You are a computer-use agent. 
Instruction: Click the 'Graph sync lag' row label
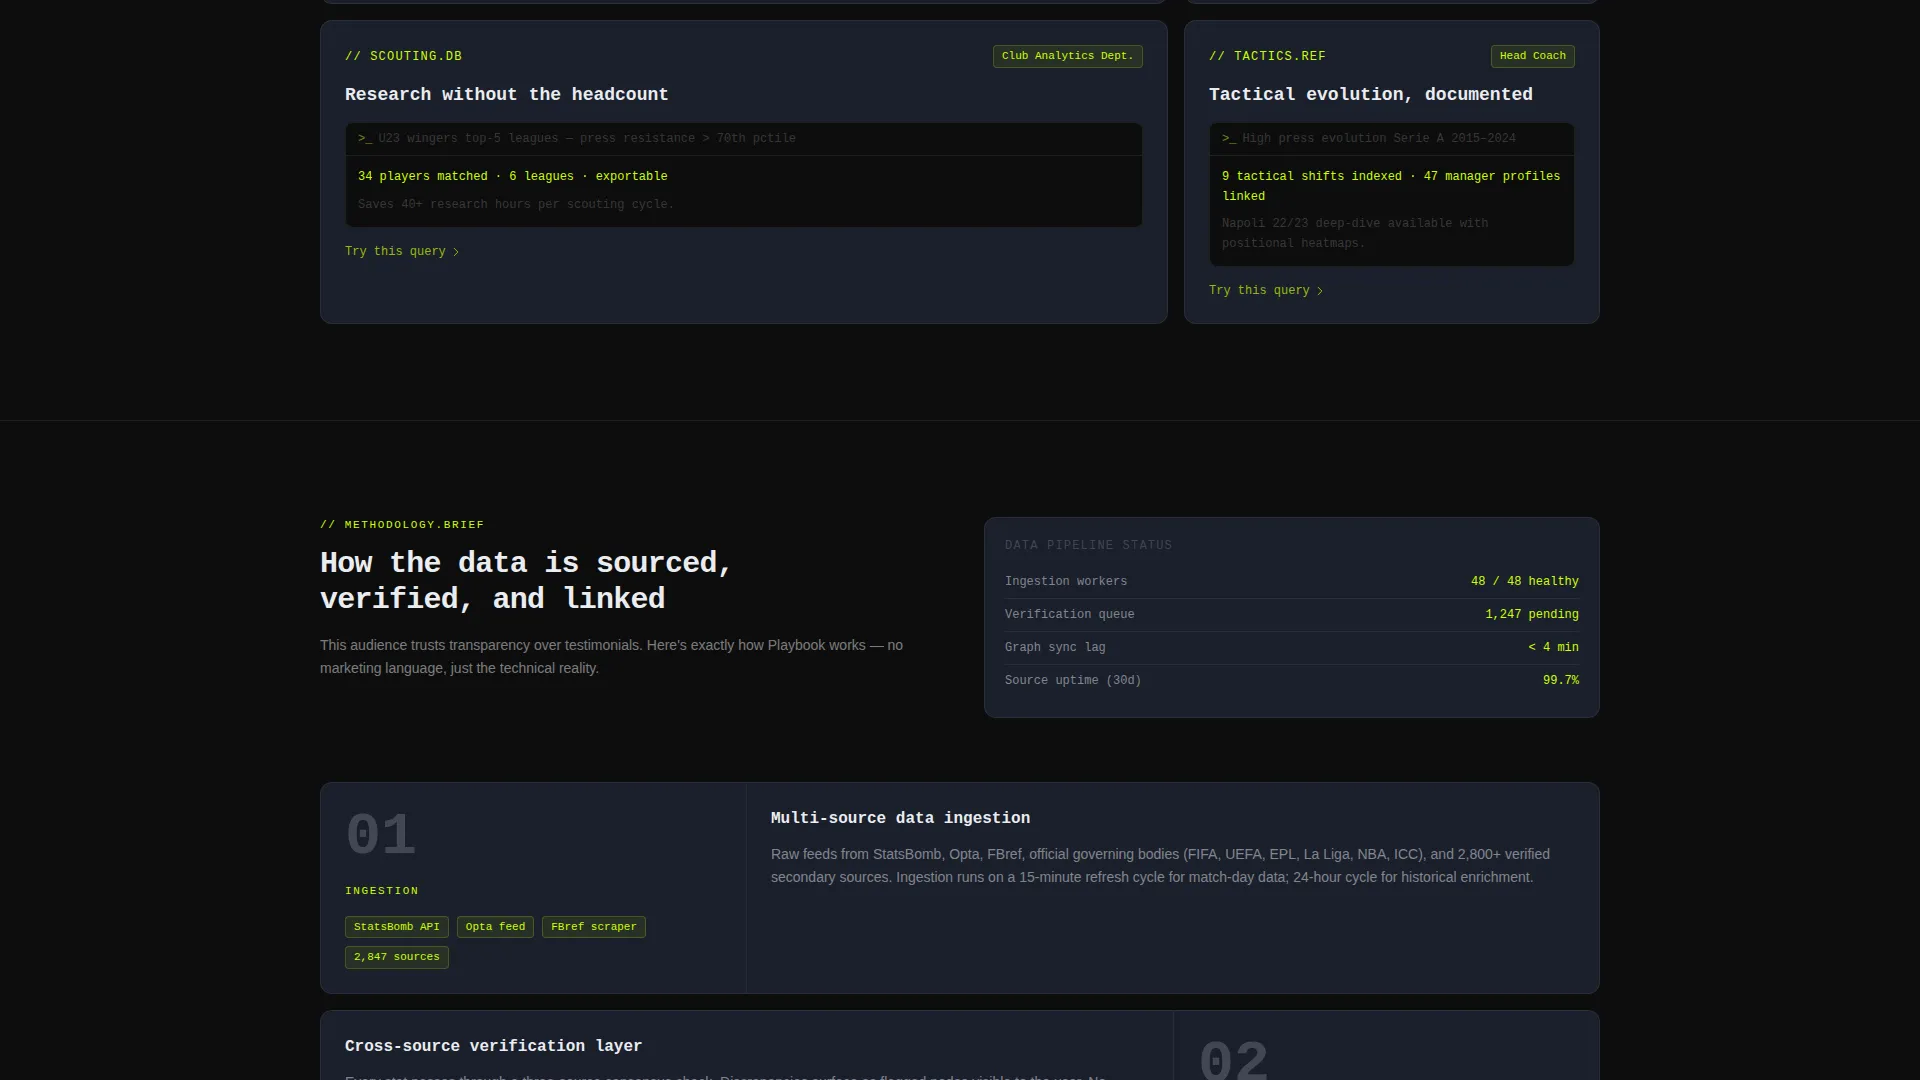tap(1055, 647)
